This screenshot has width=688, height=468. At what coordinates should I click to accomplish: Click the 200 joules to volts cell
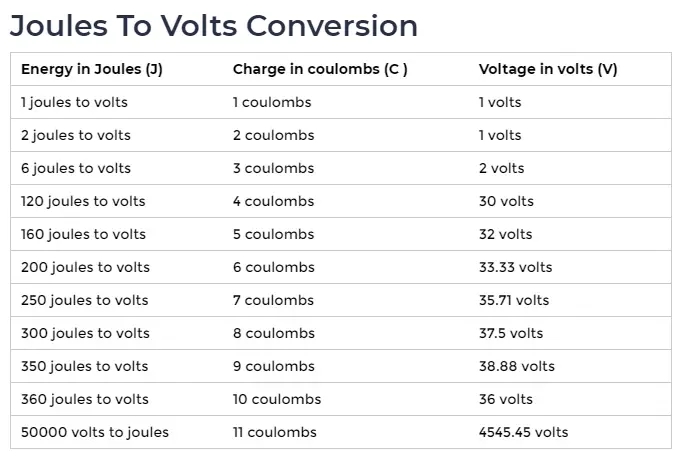(x=85, y=267)
